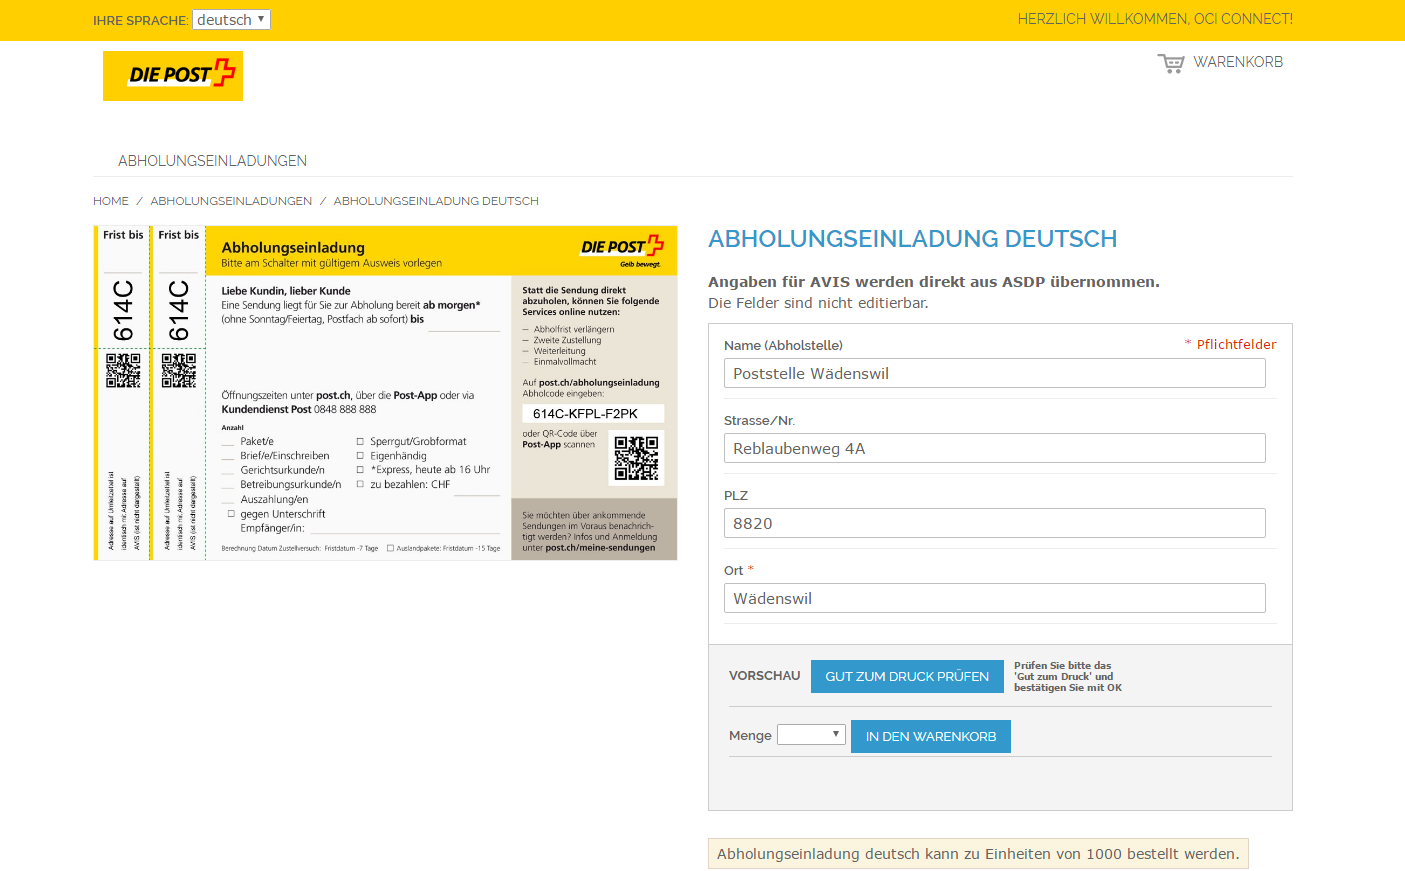Click Gut zum Druck prüfen button
This screenshot has width=1405, height=871.
(x=907, y=677)
